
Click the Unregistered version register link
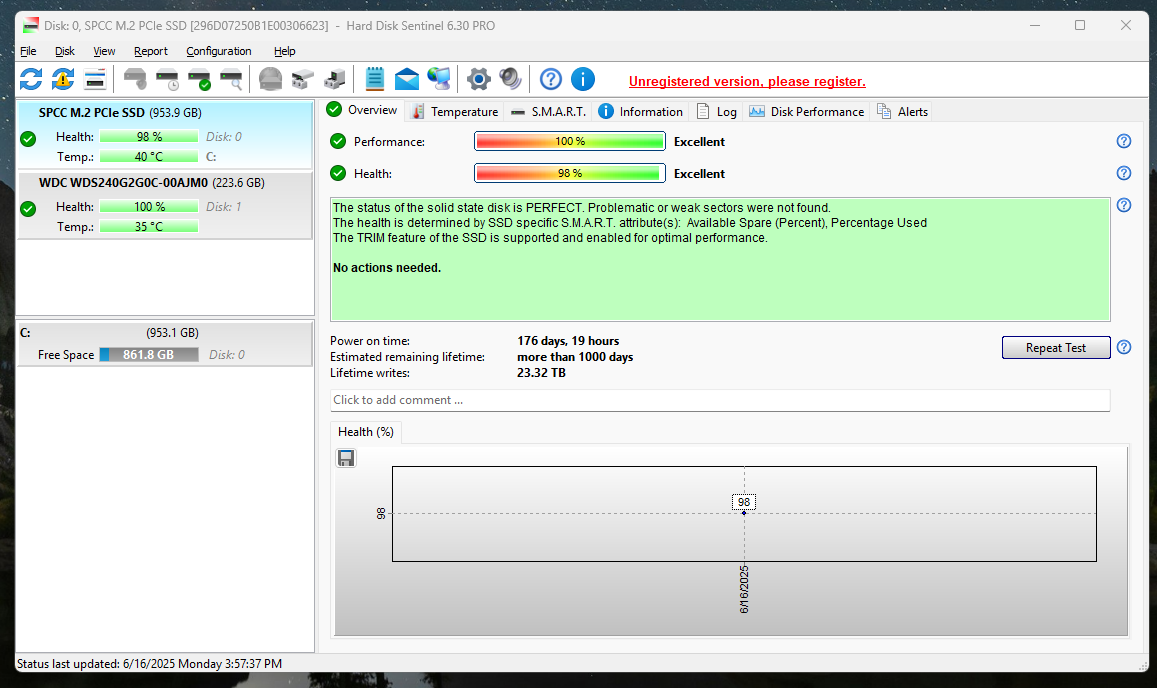(x=747, y=81)
